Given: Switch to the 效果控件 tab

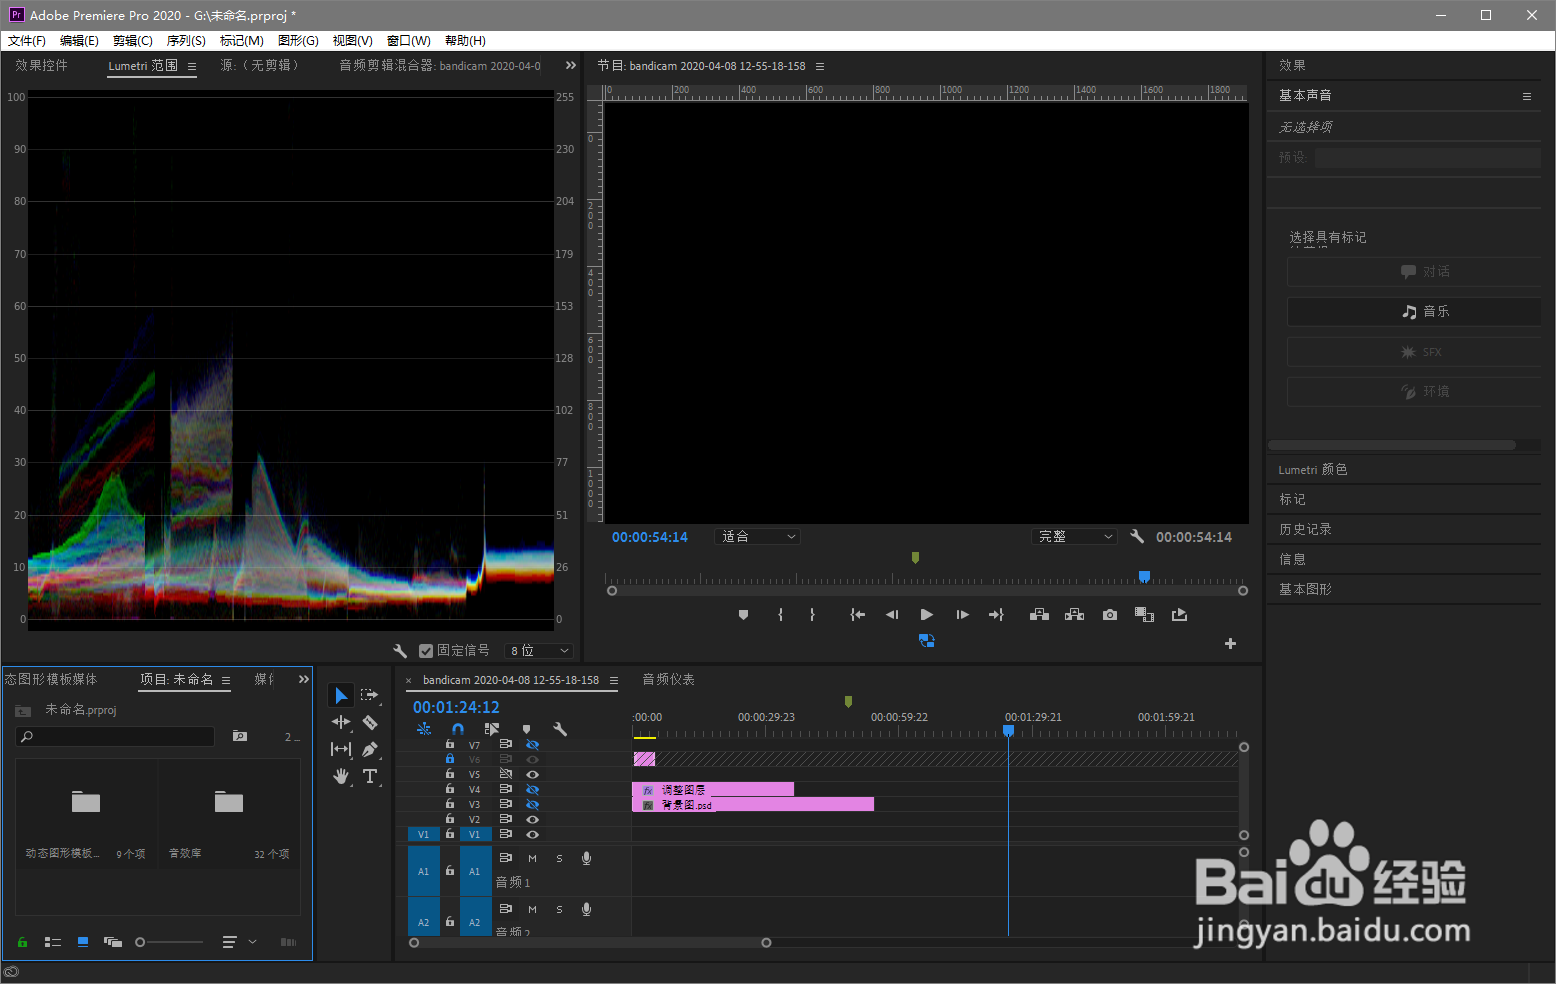Looking at the screenshot, I should pyautogui.click(x=41, y=66).
